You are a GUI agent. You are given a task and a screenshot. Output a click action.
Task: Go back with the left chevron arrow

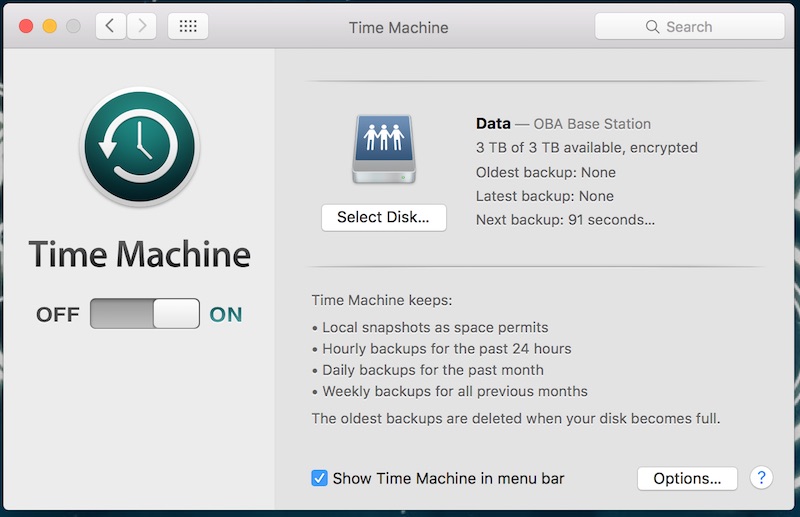click(110, 27)
